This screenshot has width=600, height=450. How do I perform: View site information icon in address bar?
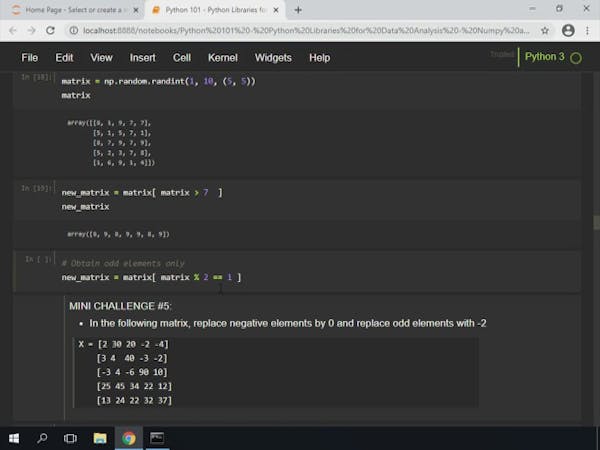click(x=74, y=30)
